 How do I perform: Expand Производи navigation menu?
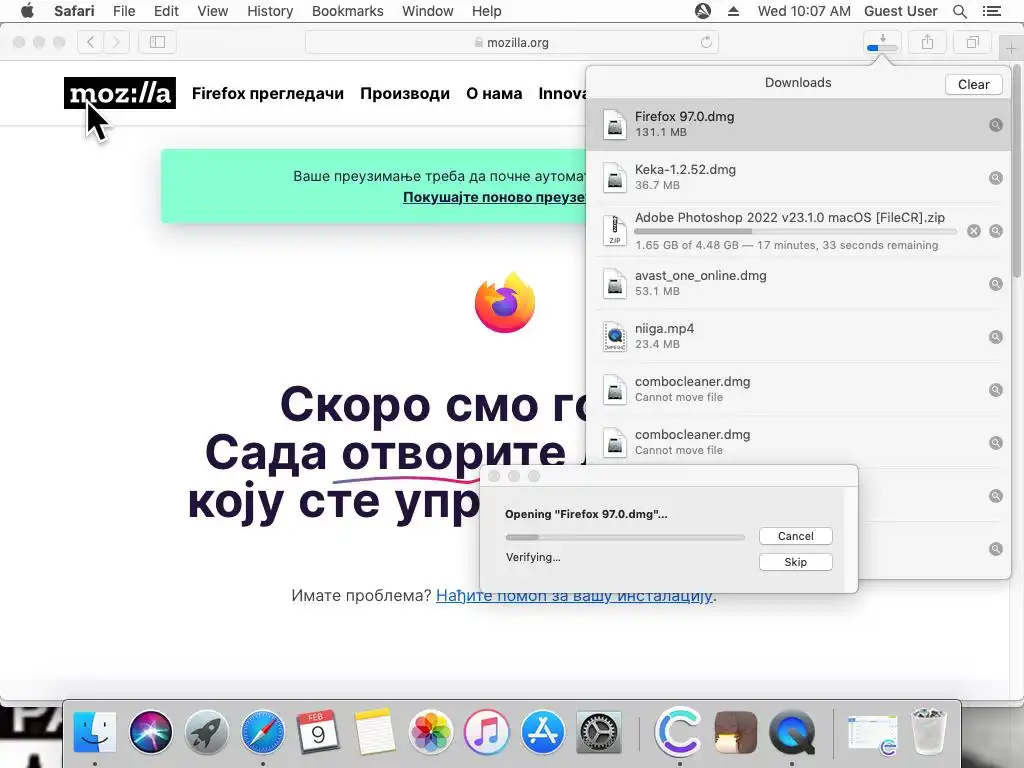point(405,93)
